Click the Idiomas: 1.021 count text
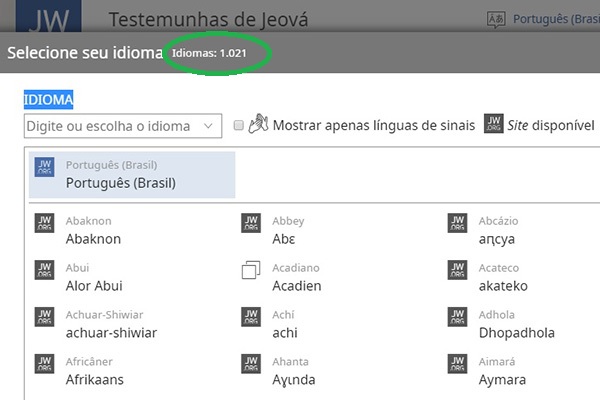The width and height of the screenshot is (600, 400). click(209, 53)
